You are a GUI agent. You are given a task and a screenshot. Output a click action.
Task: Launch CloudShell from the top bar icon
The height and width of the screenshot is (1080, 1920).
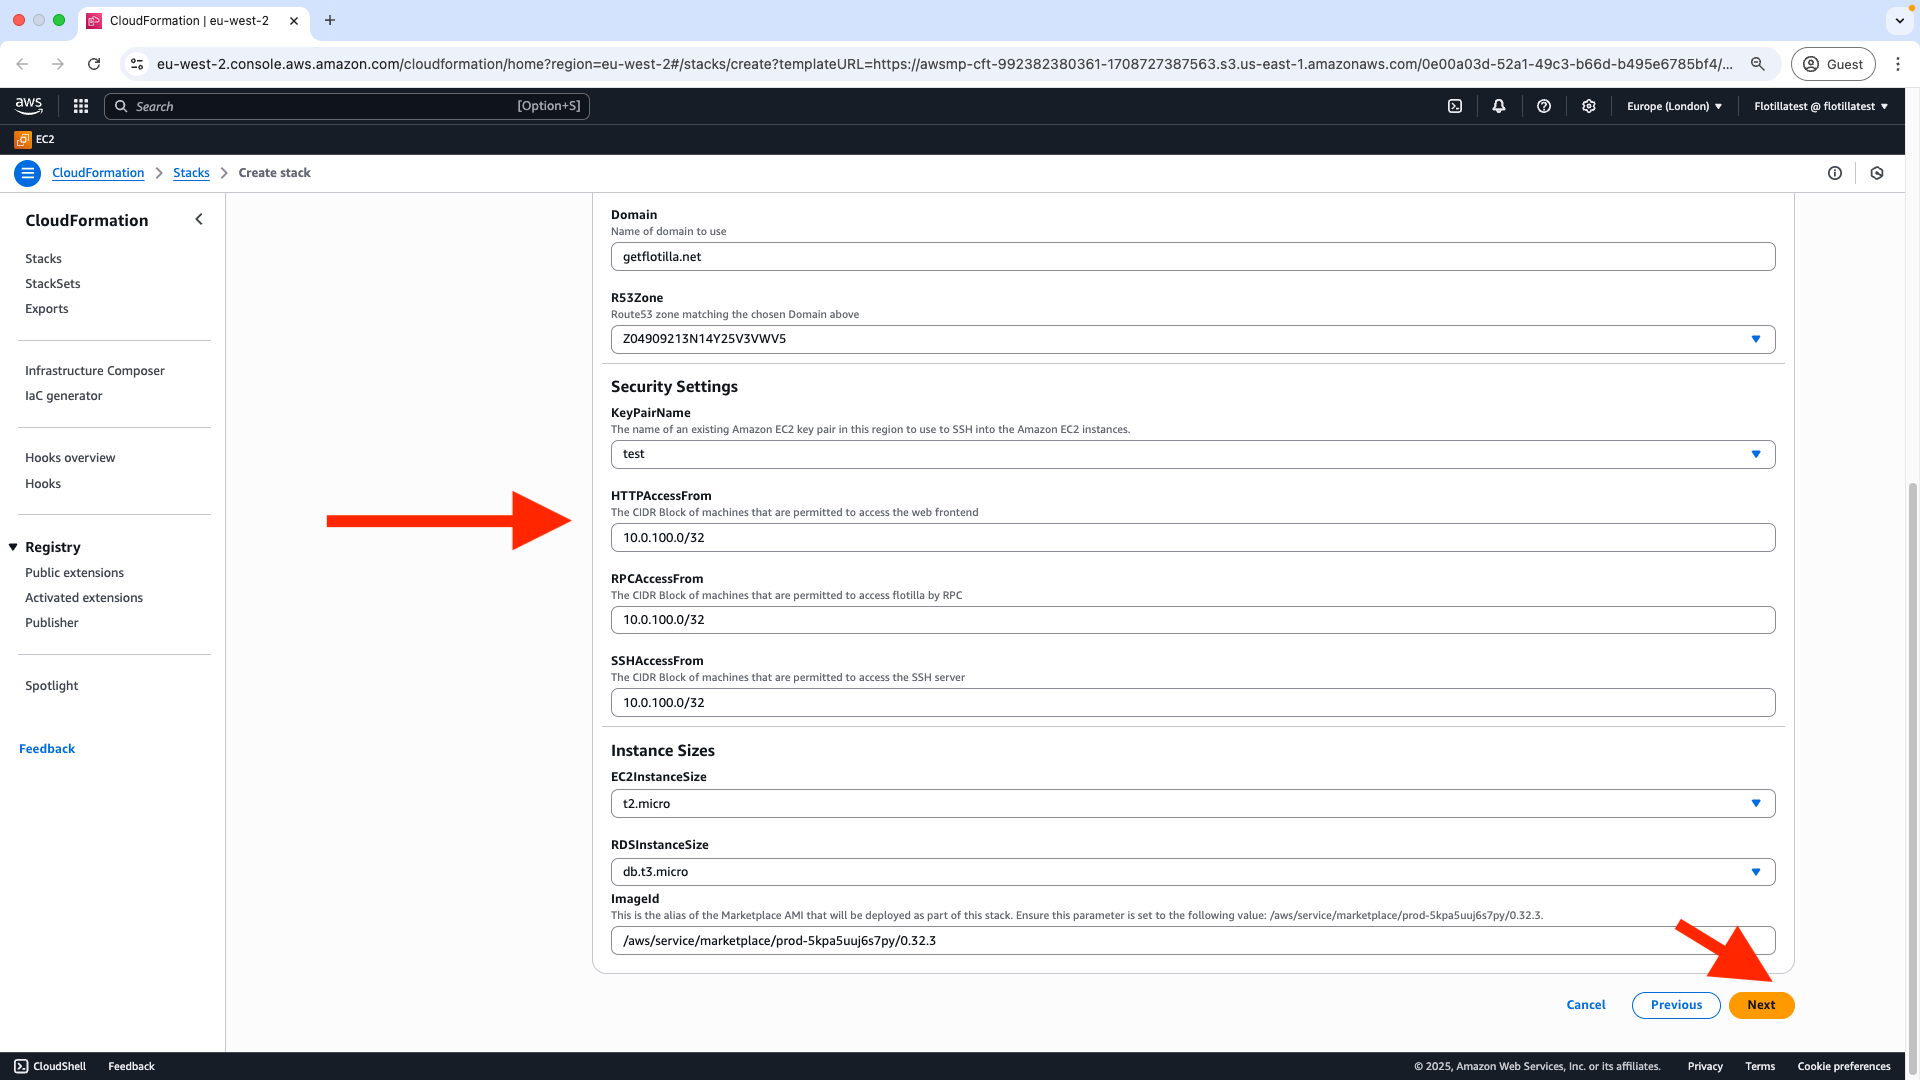point(1455,106)
